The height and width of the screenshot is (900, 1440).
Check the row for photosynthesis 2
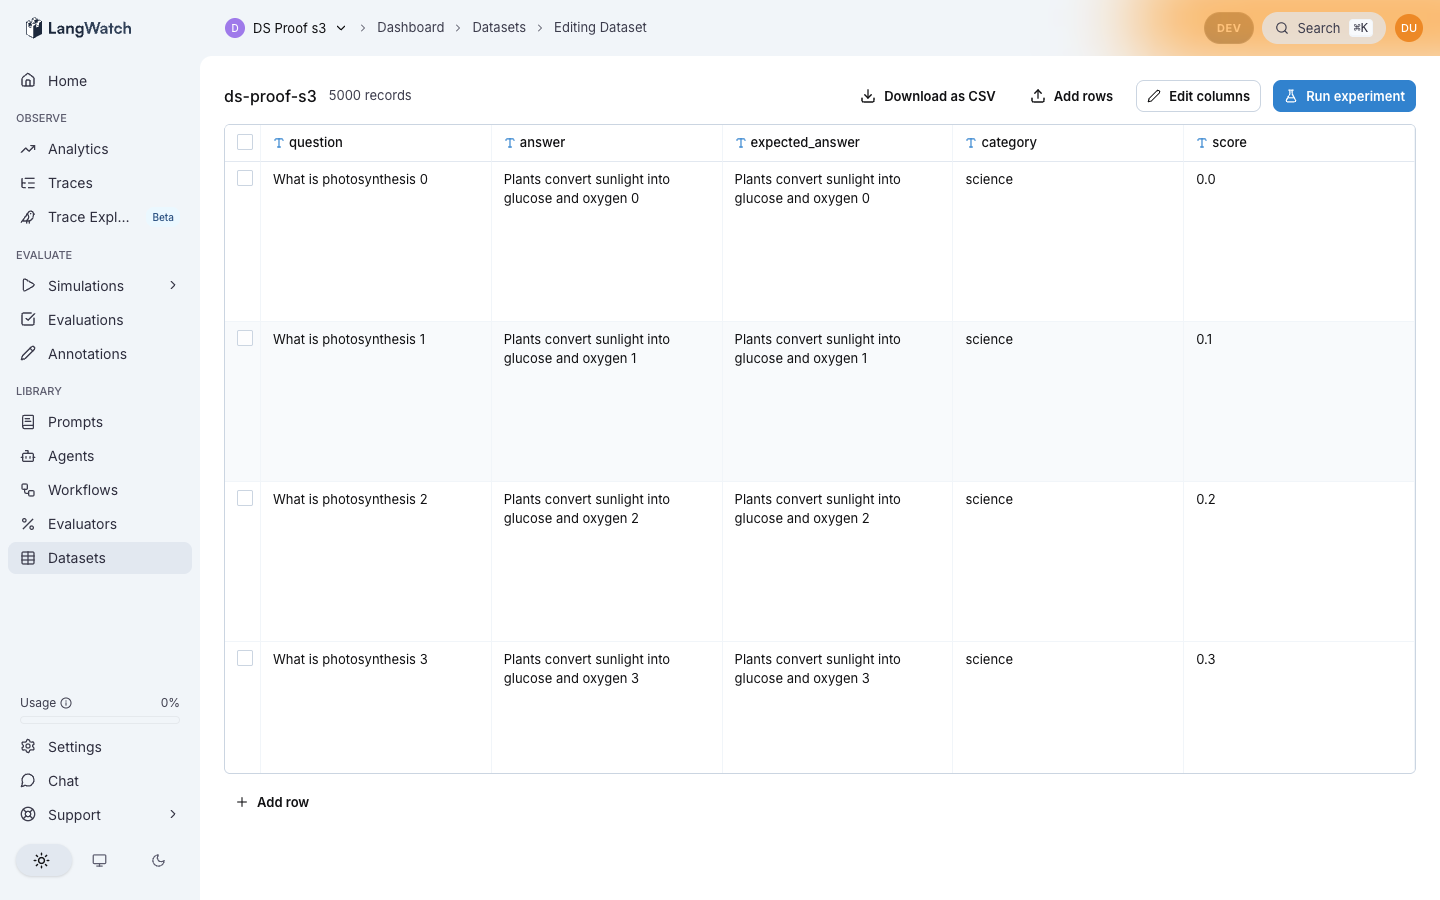(x=245, y=498)
